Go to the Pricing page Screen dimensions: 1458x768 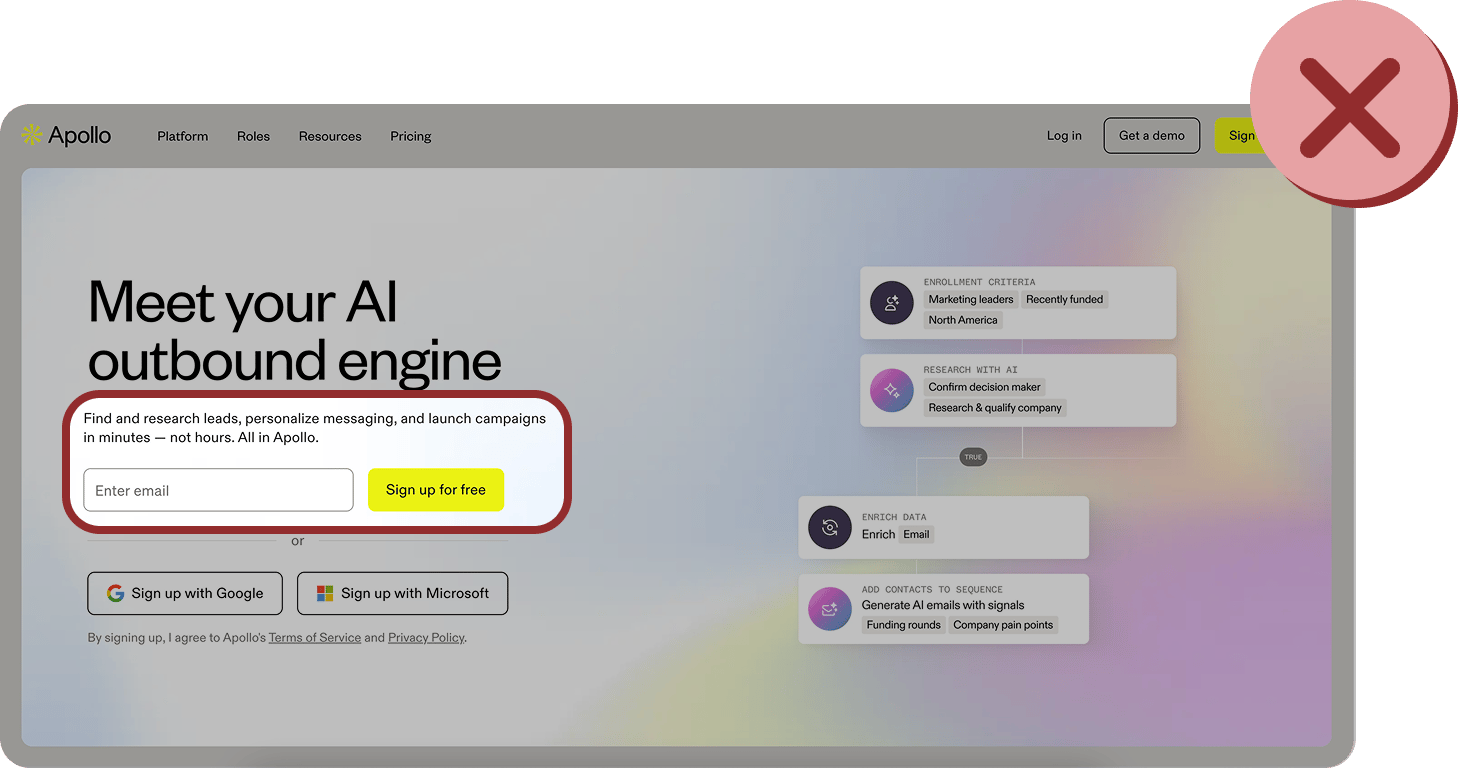click(x=411, y=136)
